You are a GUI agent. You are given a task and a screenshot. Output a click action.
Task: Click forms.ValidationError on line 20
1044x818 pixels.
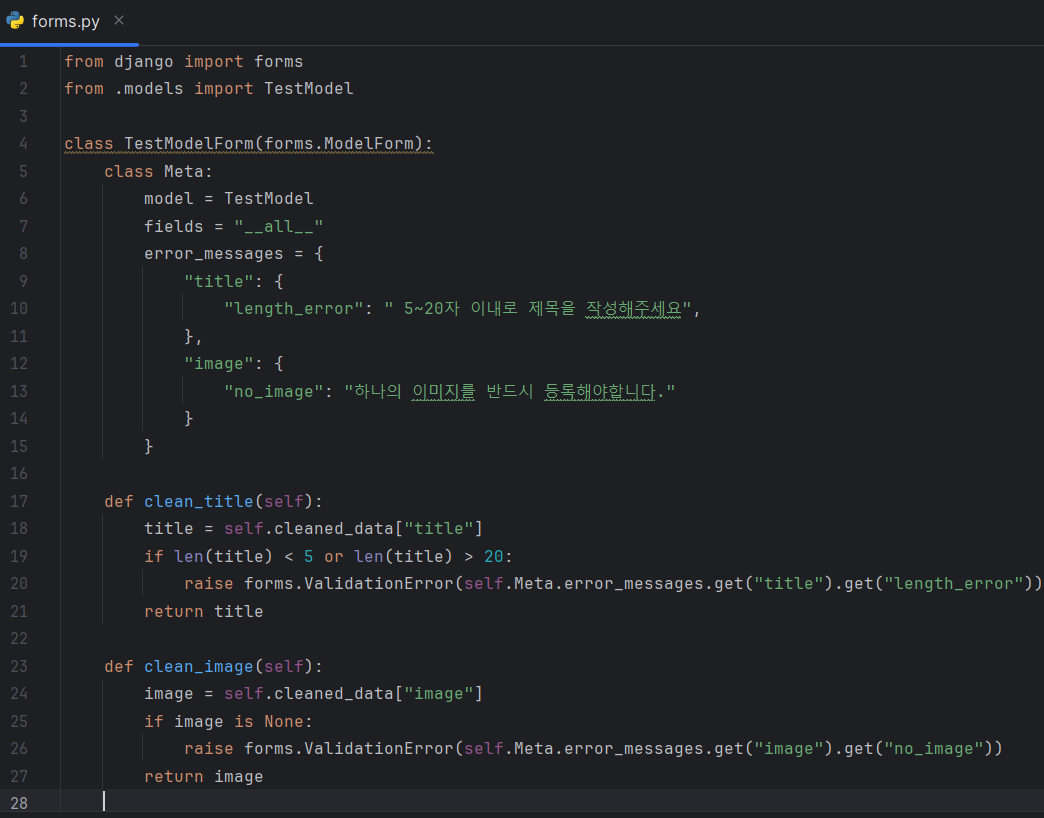349,584
